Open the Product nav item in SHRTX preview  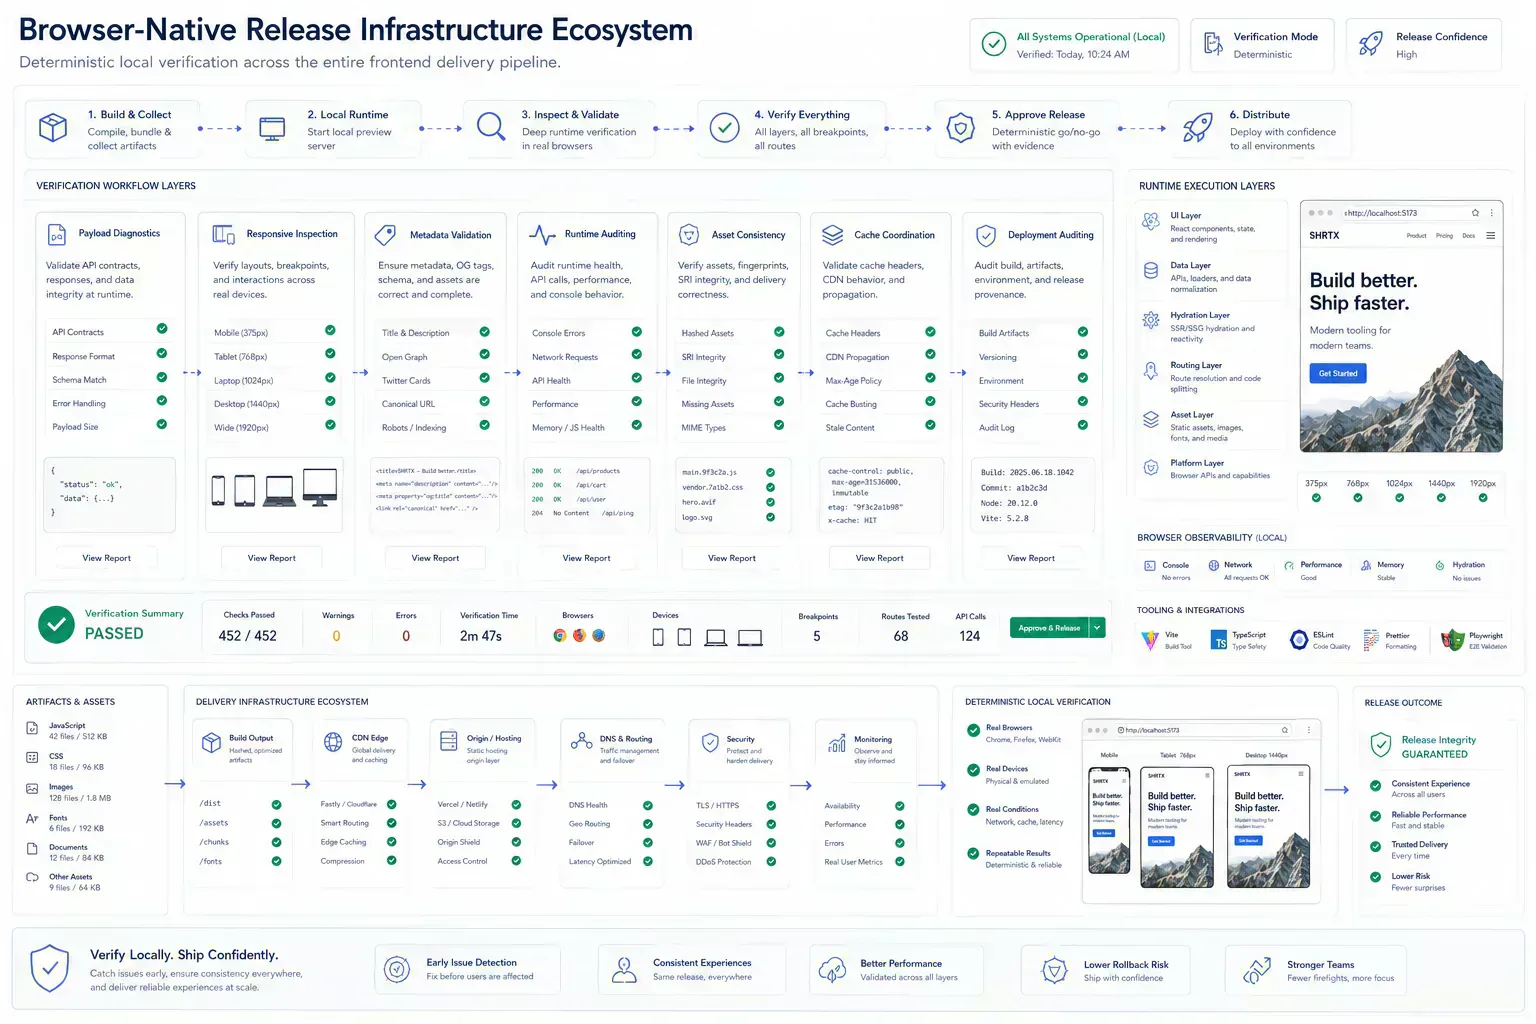pos(1416,236)
